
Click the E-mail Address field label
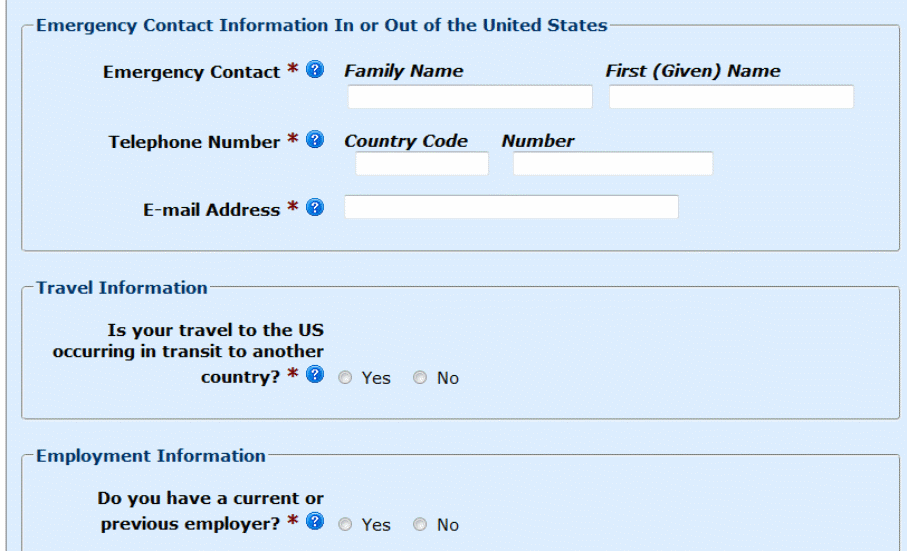point(212,210)
